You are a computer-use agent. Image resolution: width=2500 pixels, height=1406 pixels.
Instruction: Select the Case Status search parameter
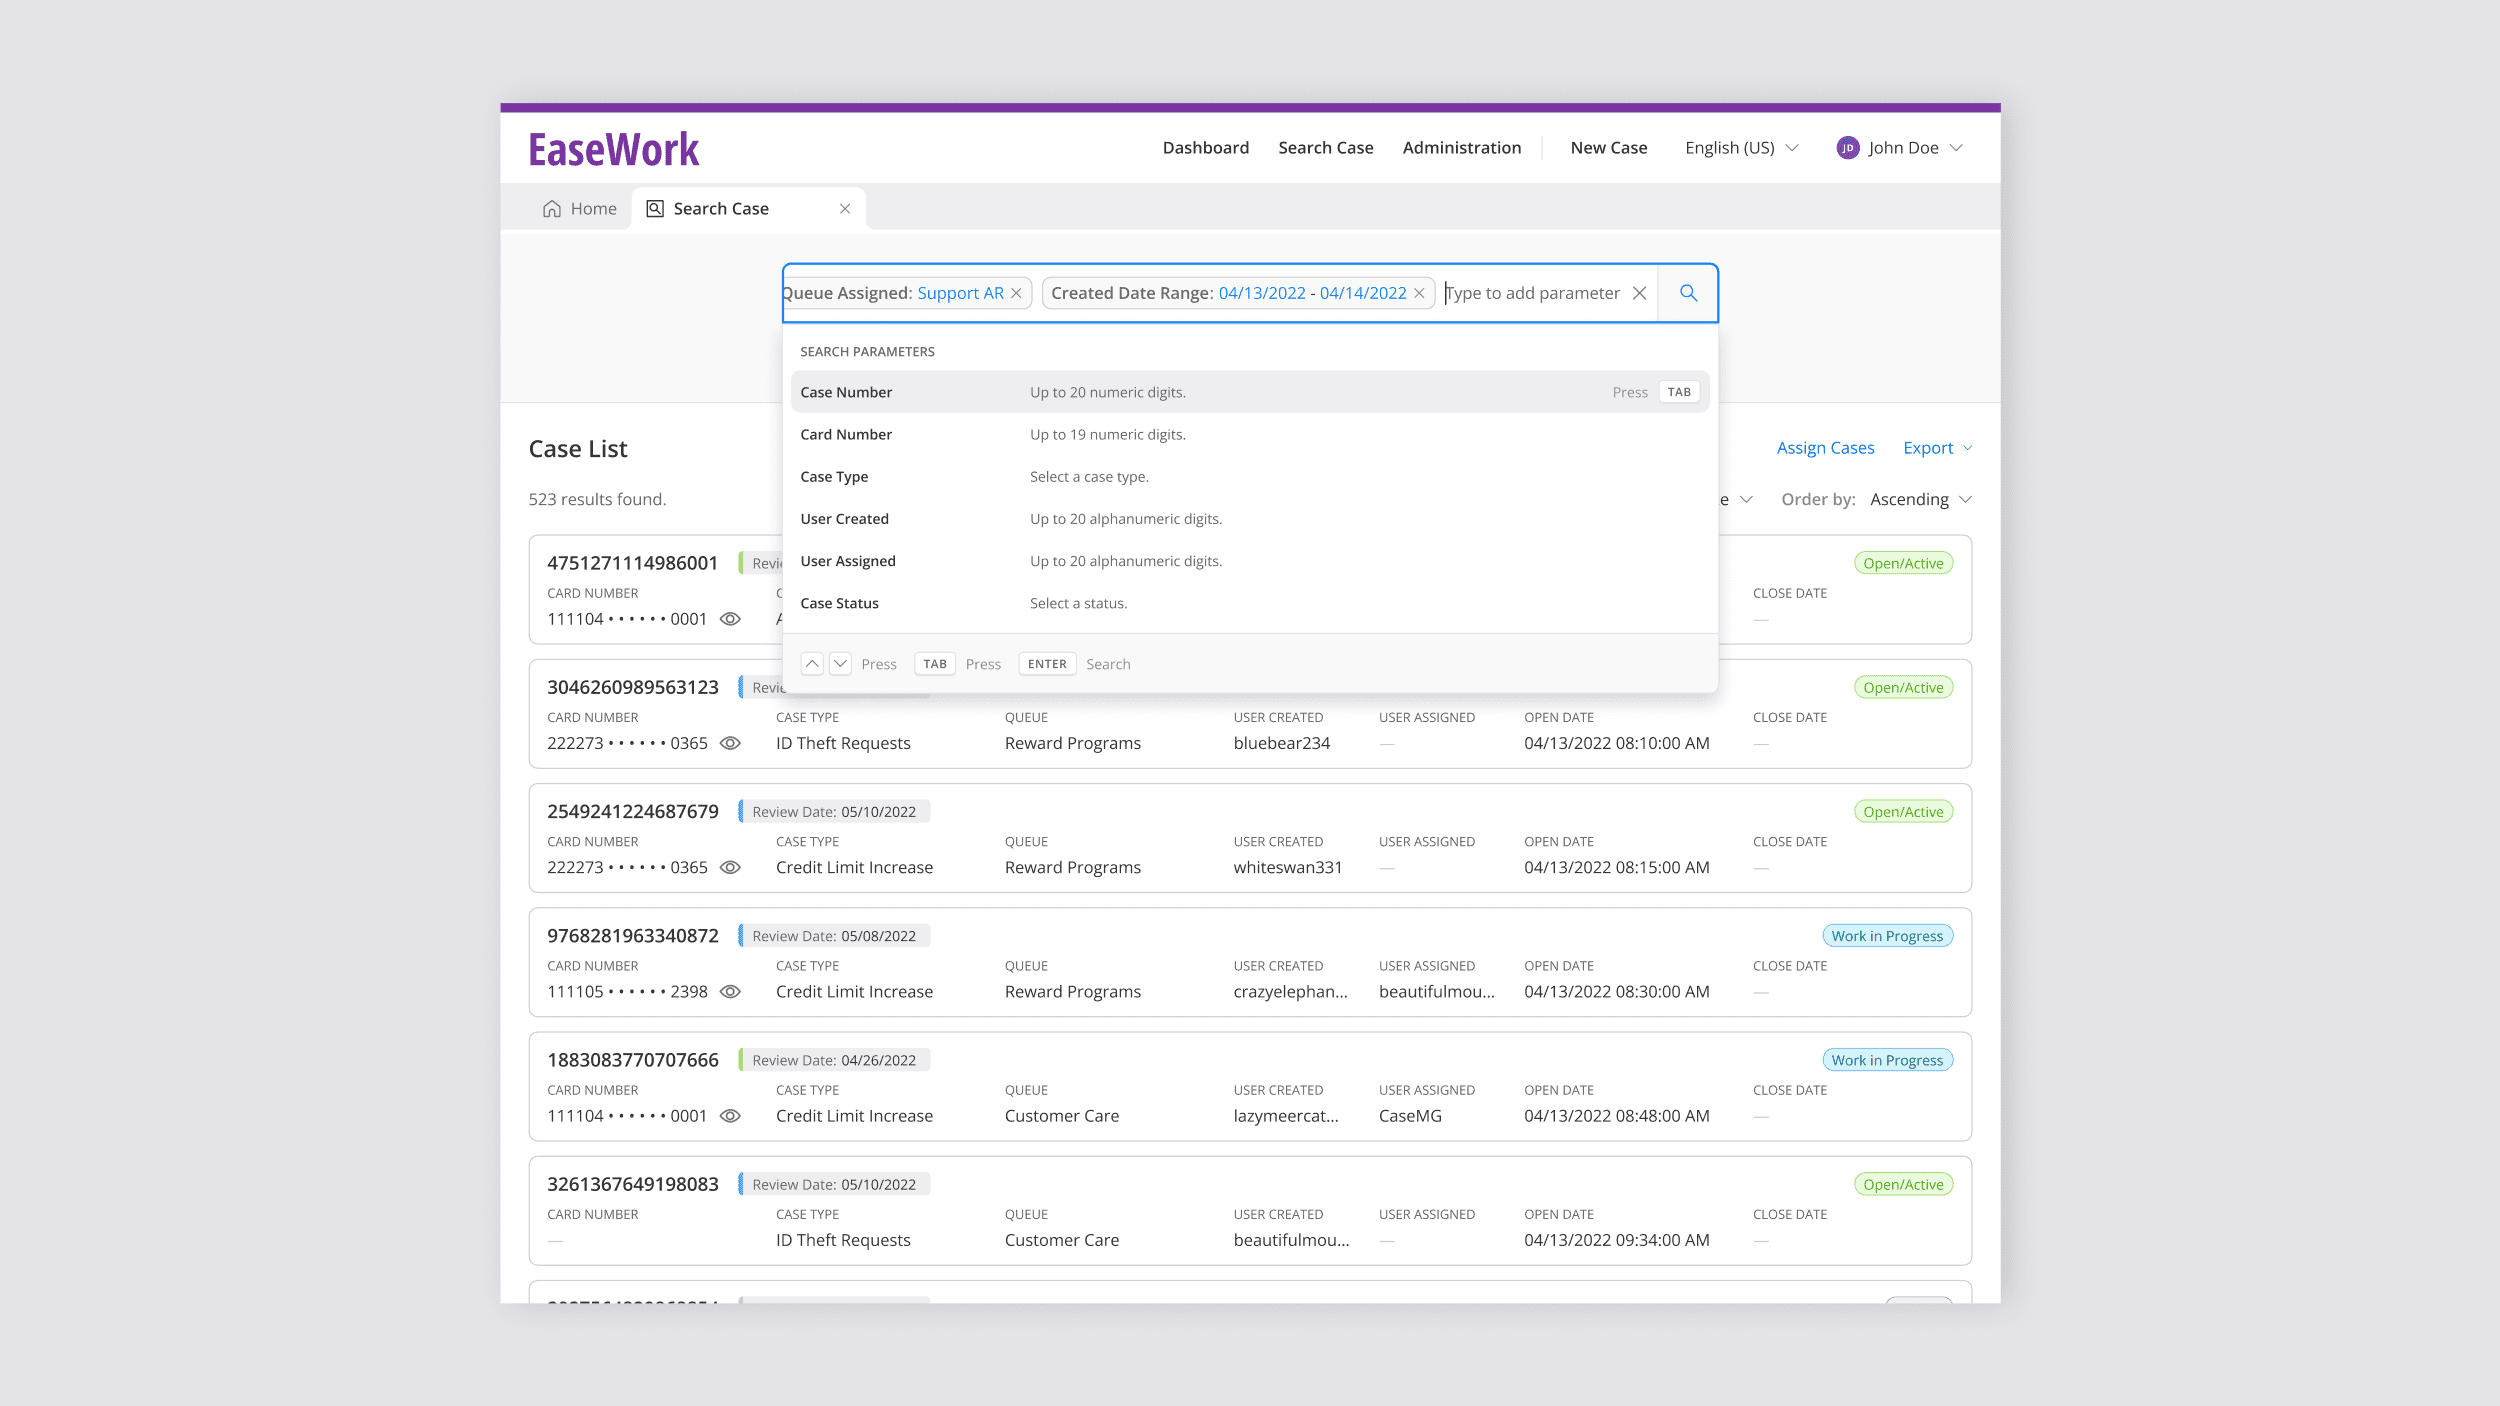click(x=839, y=603)
